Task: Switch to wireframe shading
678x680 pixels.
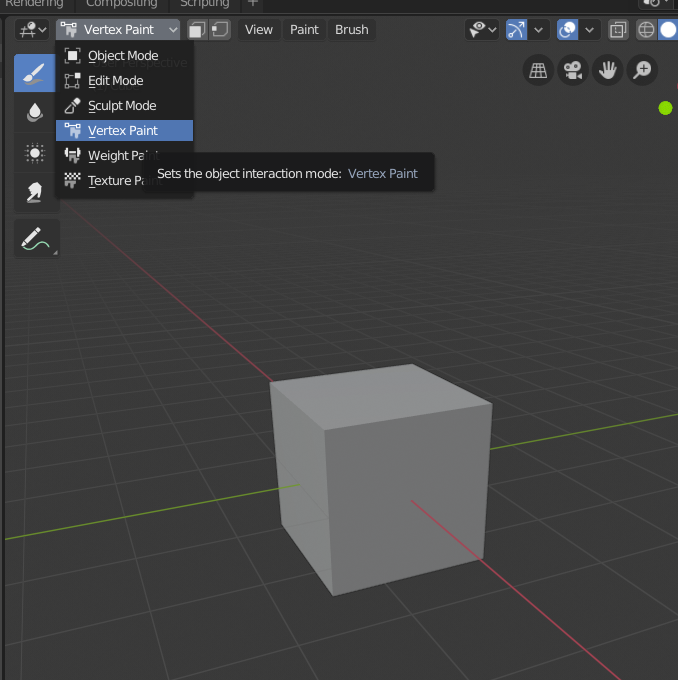Action: point(646,30)
